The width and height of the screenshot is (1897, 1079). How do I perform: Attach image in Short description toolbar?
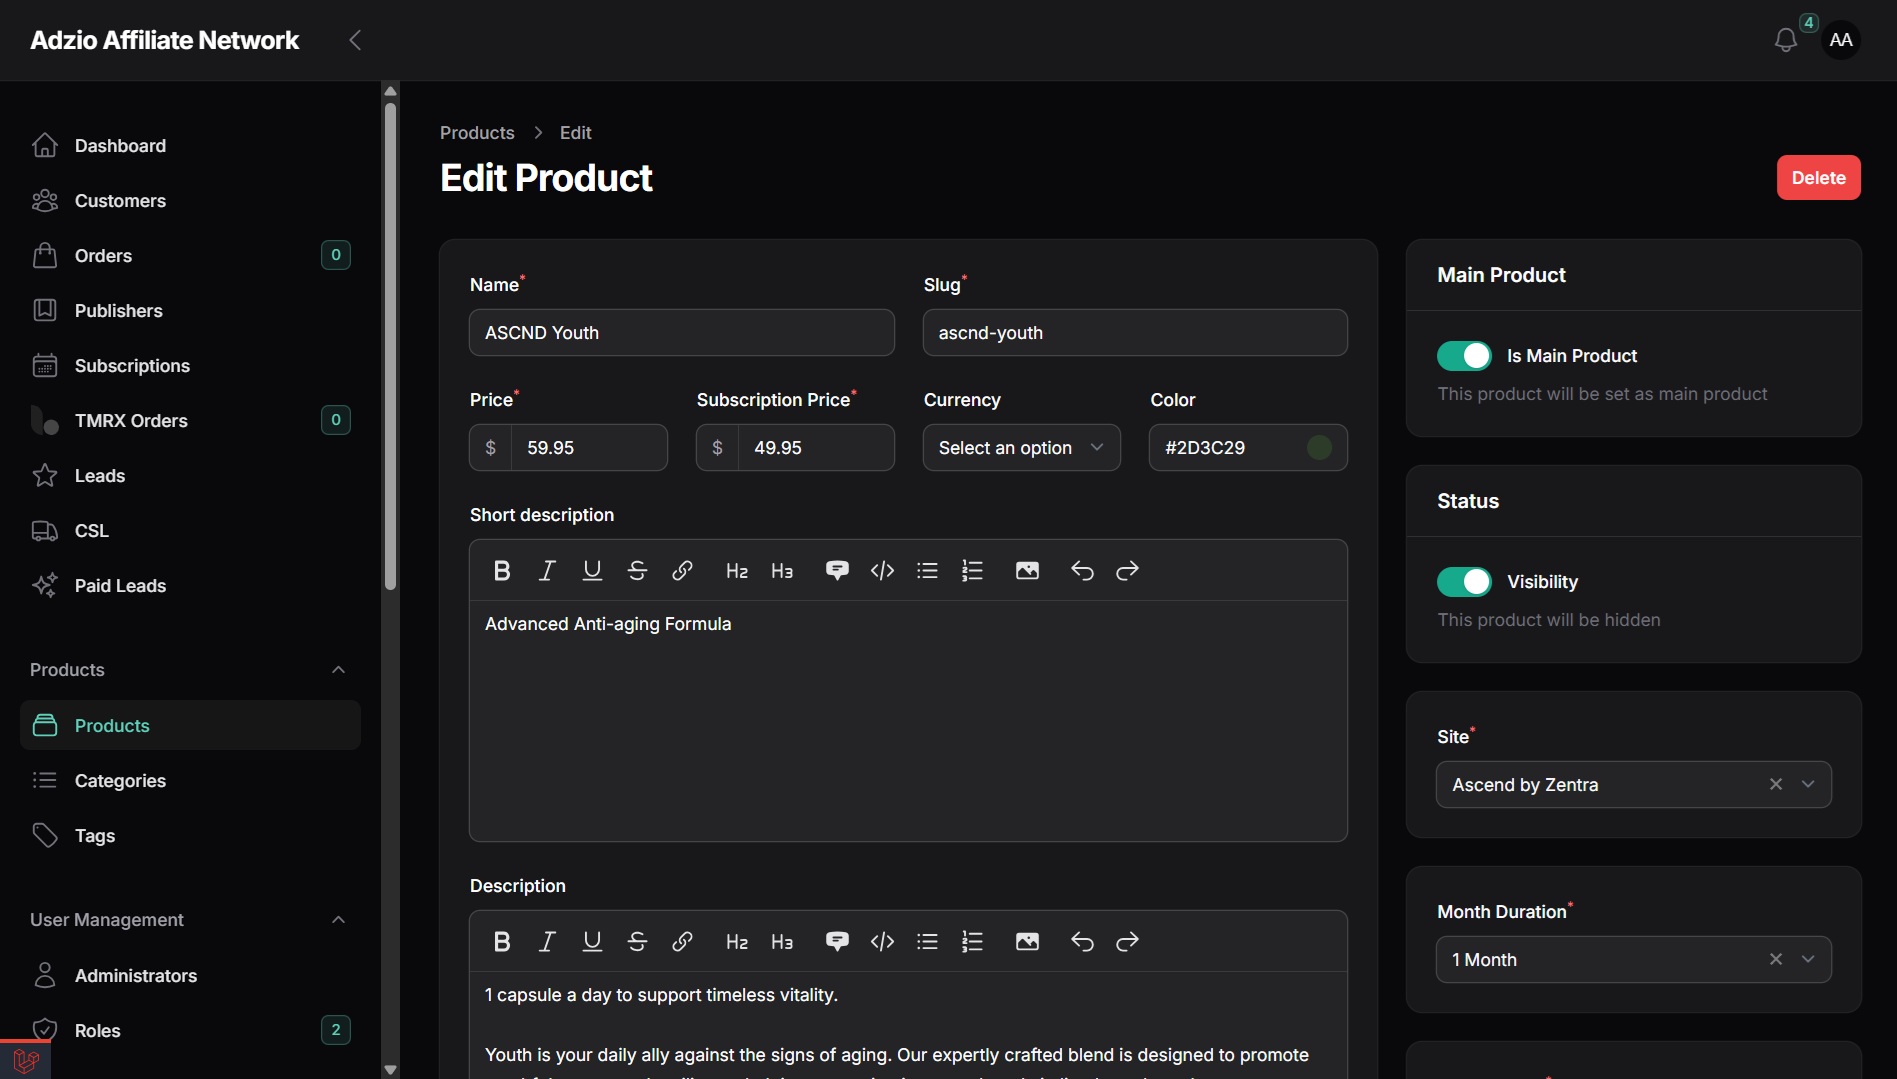[1027, 571]
